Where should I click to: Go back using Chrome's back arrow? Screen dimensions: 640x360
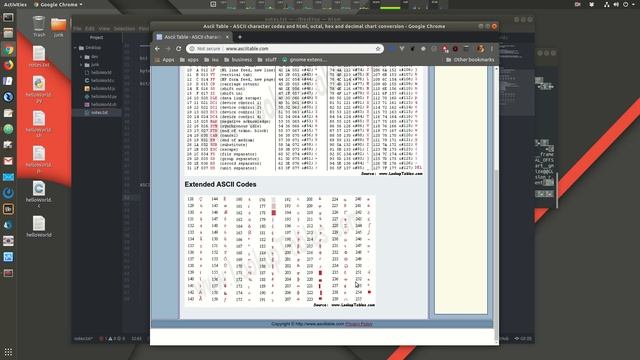(158, 49)
